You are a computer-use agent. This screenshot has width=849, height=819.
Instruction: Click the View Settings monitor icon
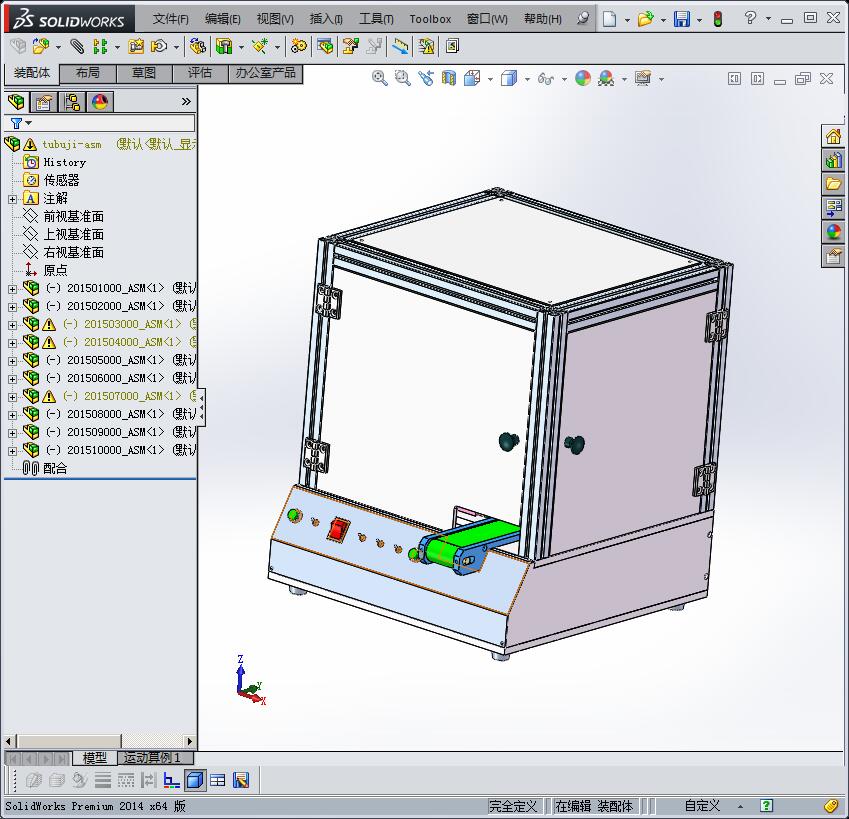click(x=643, y=78)
